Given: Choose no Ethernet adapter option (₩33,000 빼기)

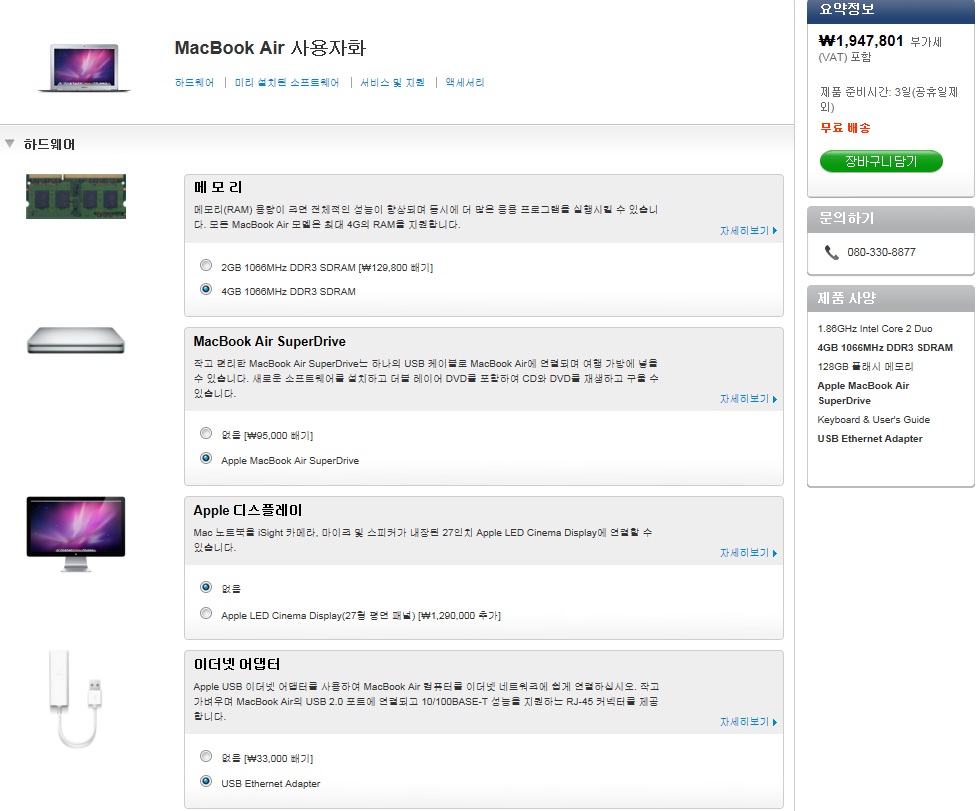Looking at the screenshot, I should tap(206, 757).
